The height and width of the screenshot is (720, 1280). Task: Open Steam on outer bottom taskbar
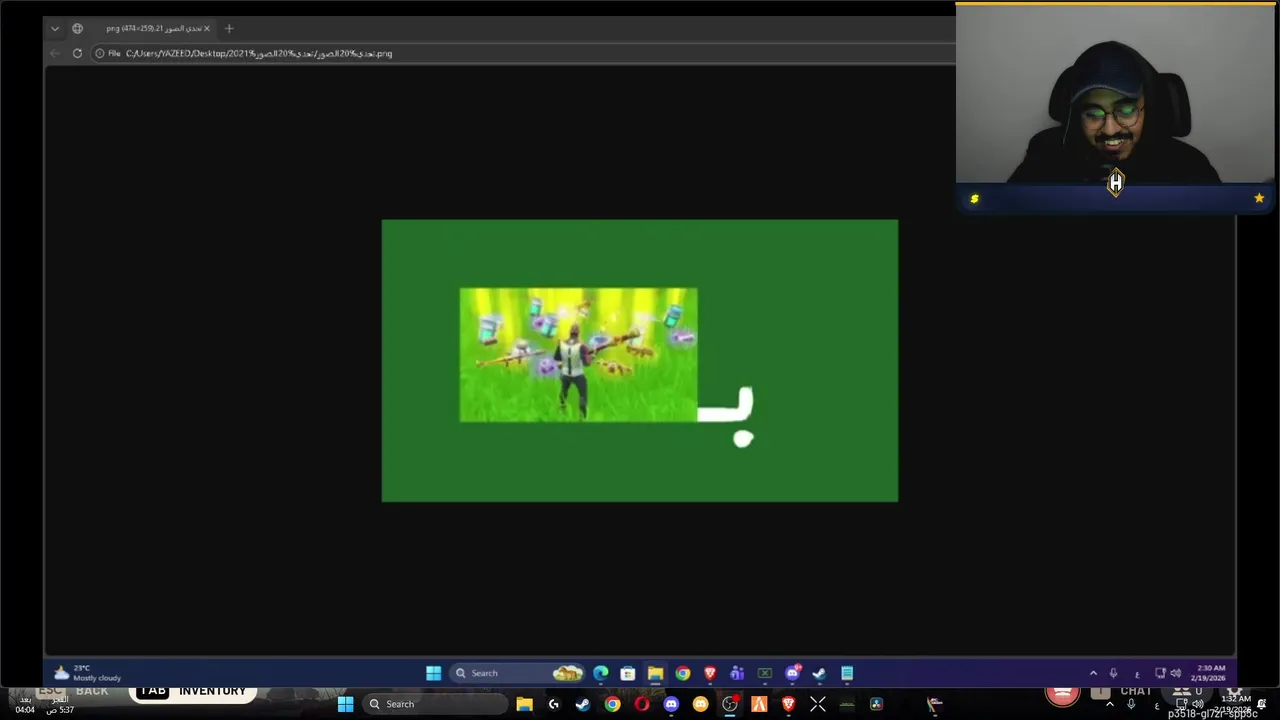583,704
